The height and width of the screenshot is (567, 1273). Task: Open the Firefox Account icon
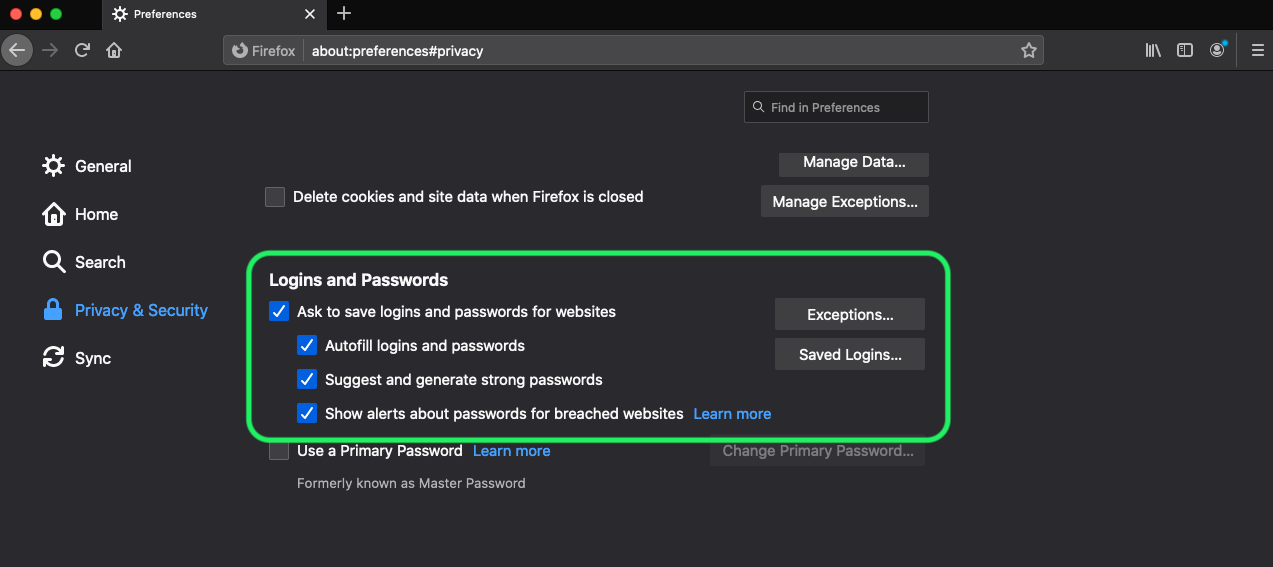[x=1217, y=50]
